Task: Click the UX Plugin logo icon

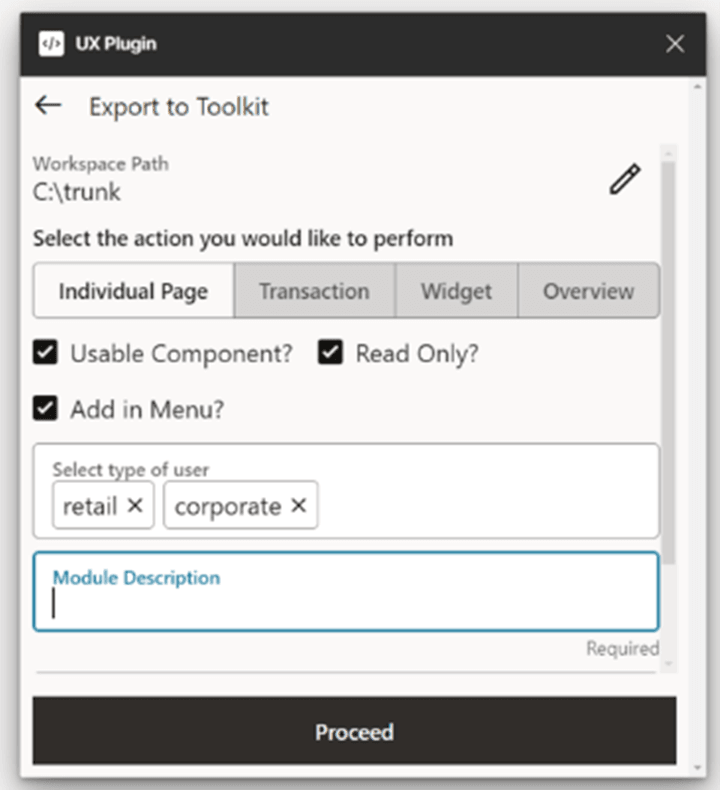Action: click(x=51, y=44)
